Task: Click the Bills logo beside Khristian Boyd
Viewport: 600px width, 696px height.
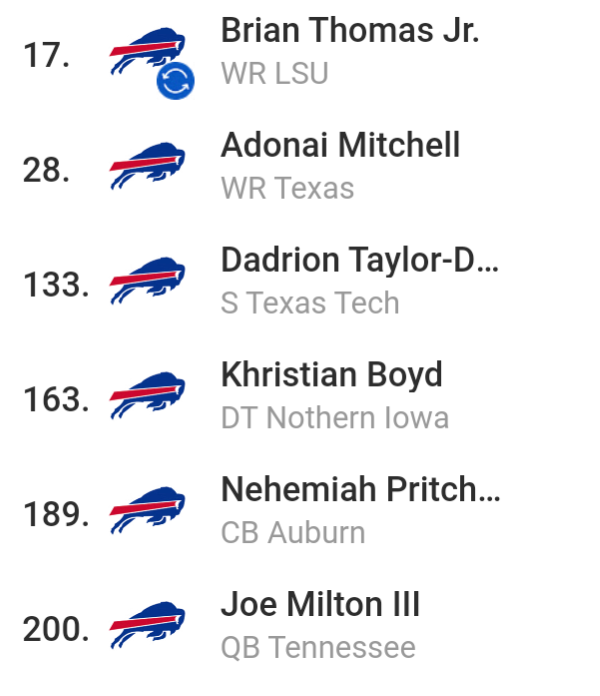Action: click(x=147, y=395)
